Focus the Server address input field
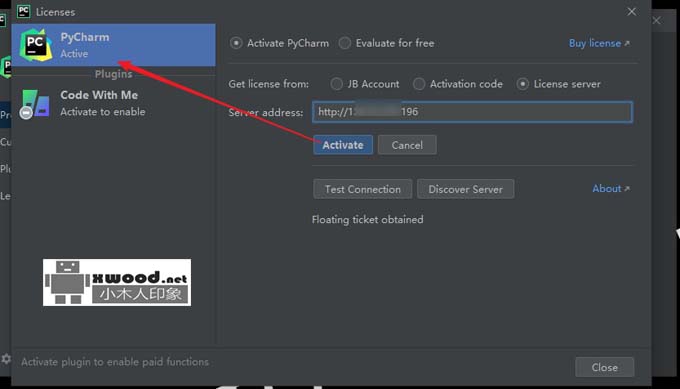The width and height of the screenshot is (680, 389). [472, 112]
